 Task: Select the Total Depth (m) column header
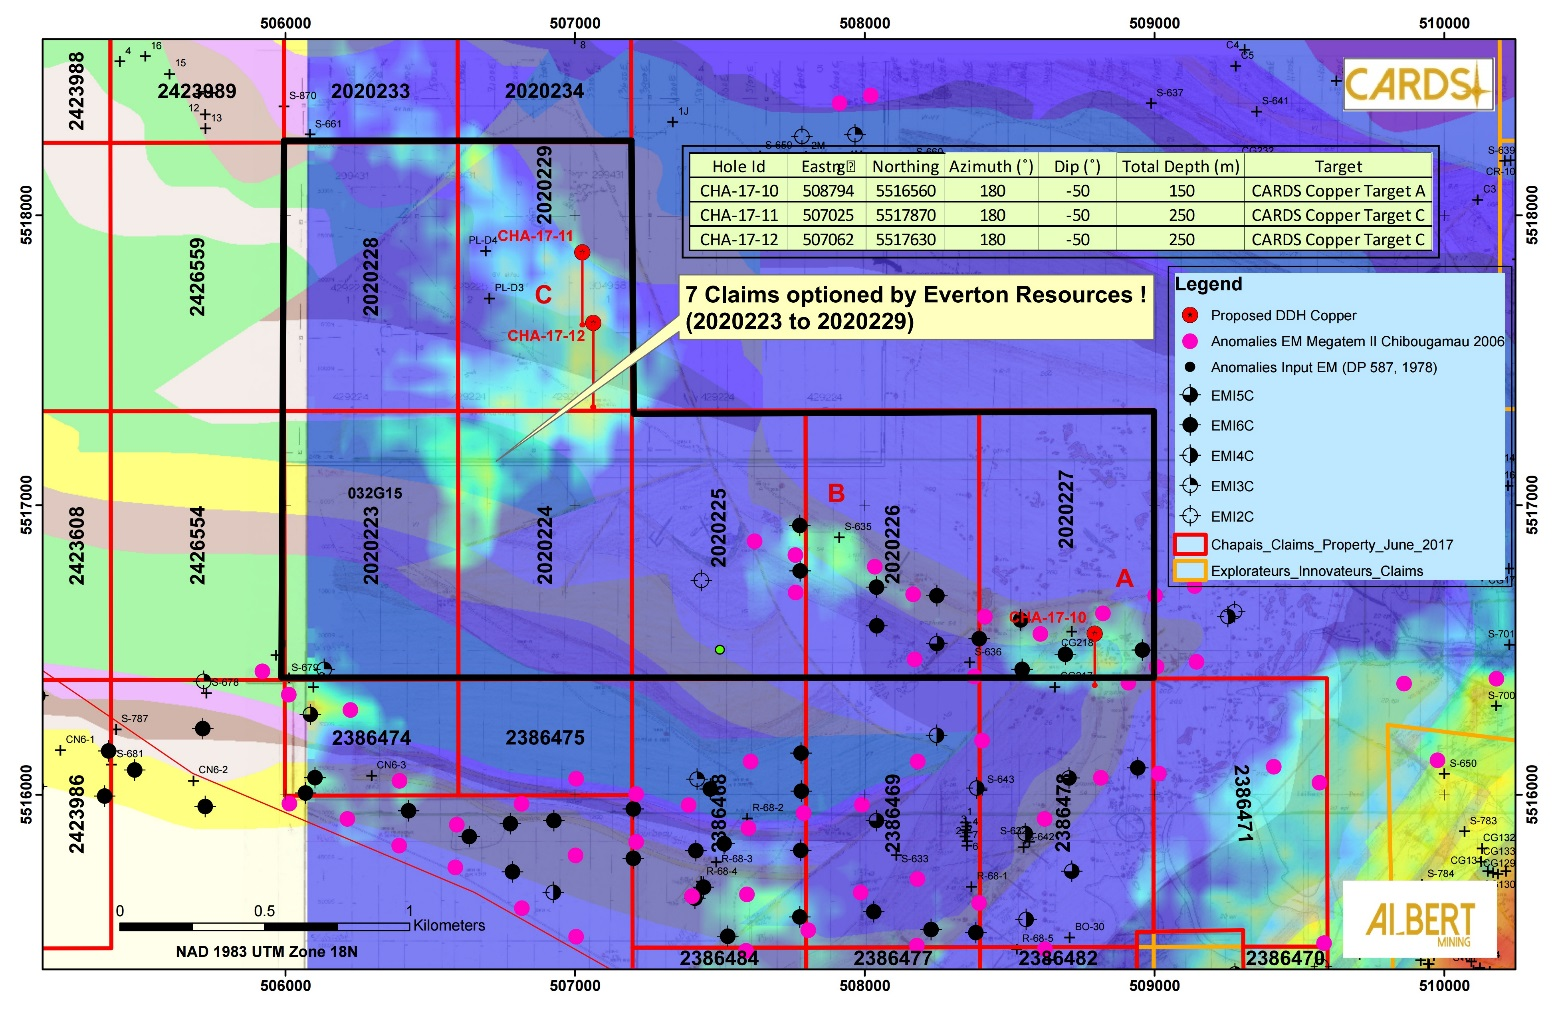(1180, 166)
